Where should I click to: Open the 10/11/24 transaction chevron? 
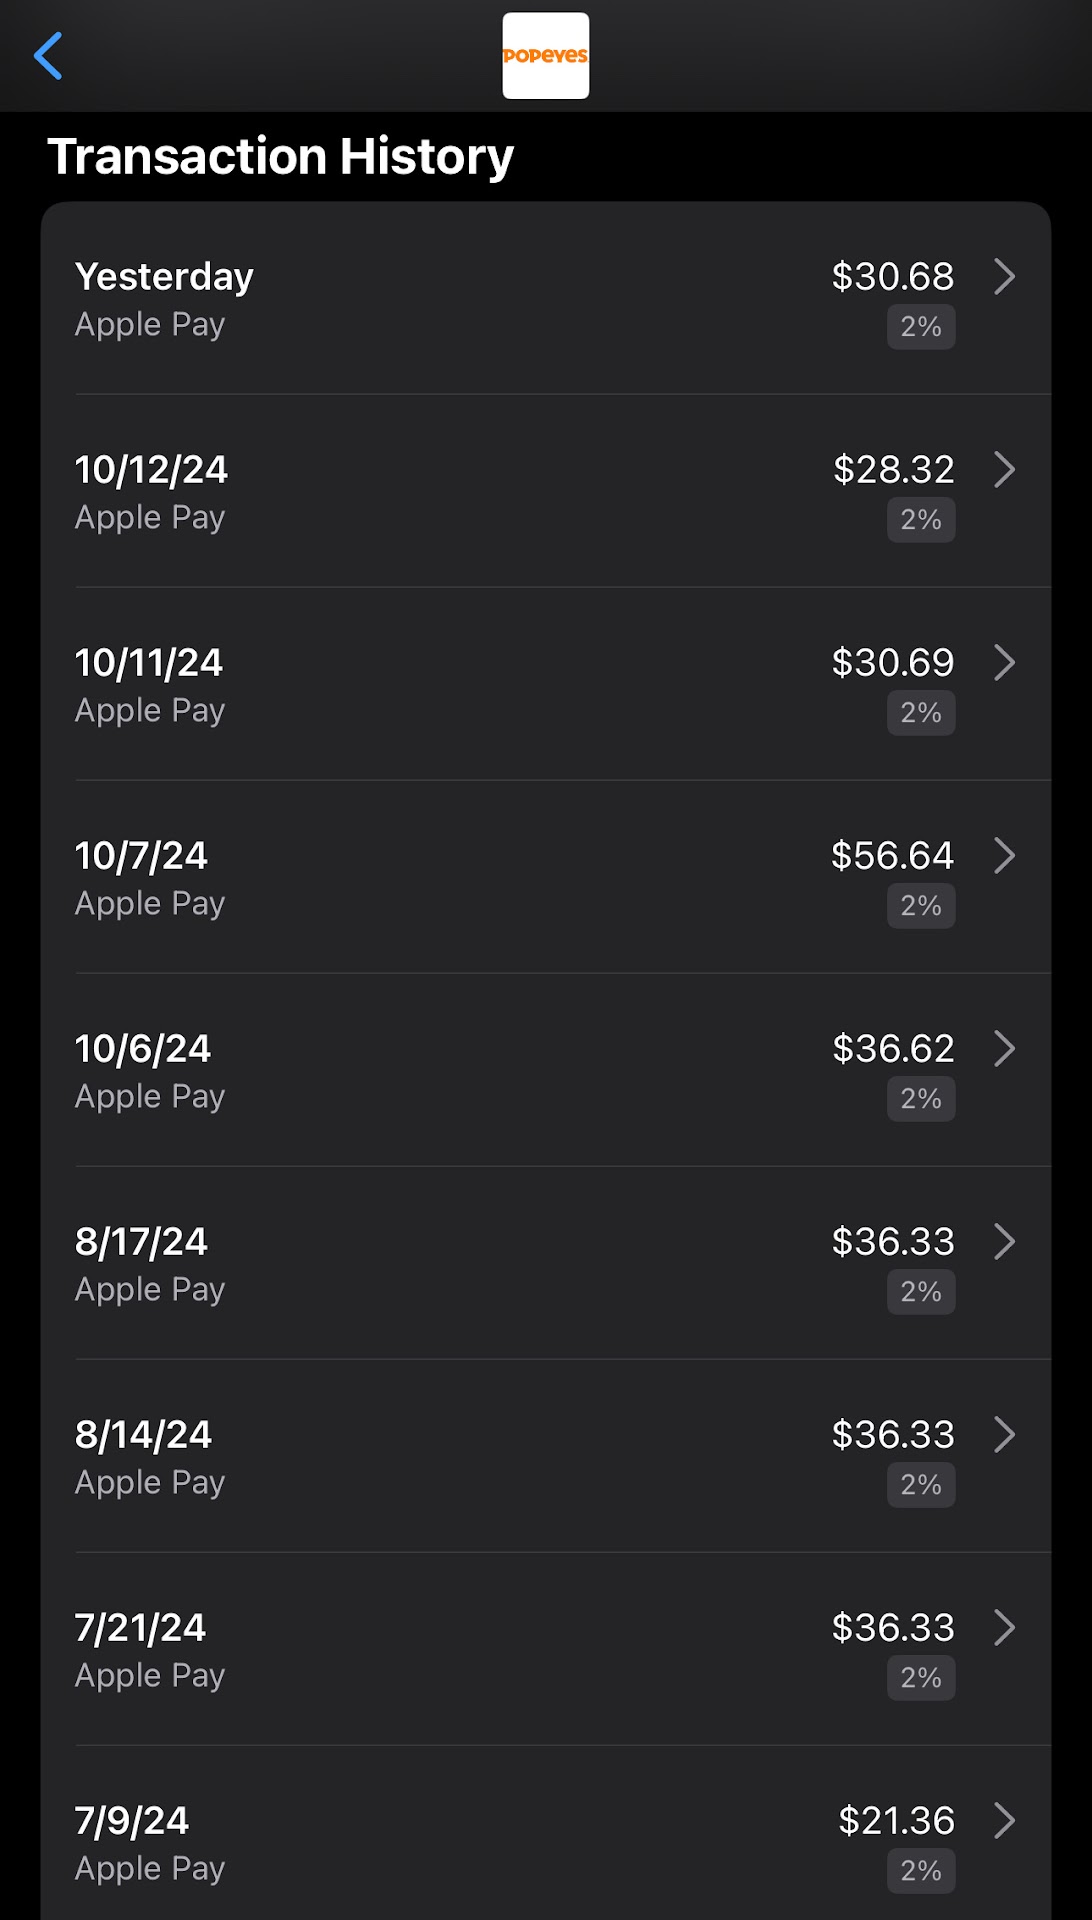coord(1004,663)
